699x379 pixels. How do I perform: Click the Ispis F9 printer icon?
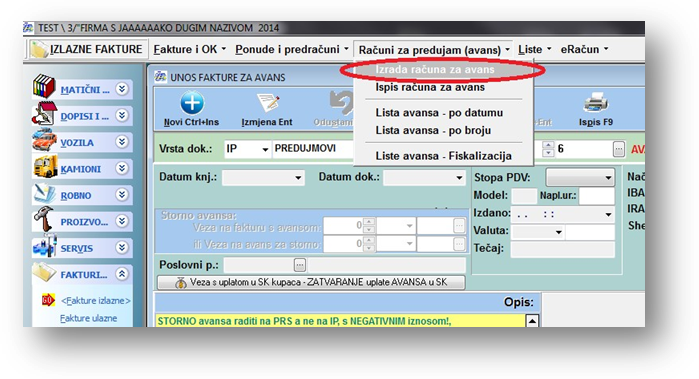point(596,103)
